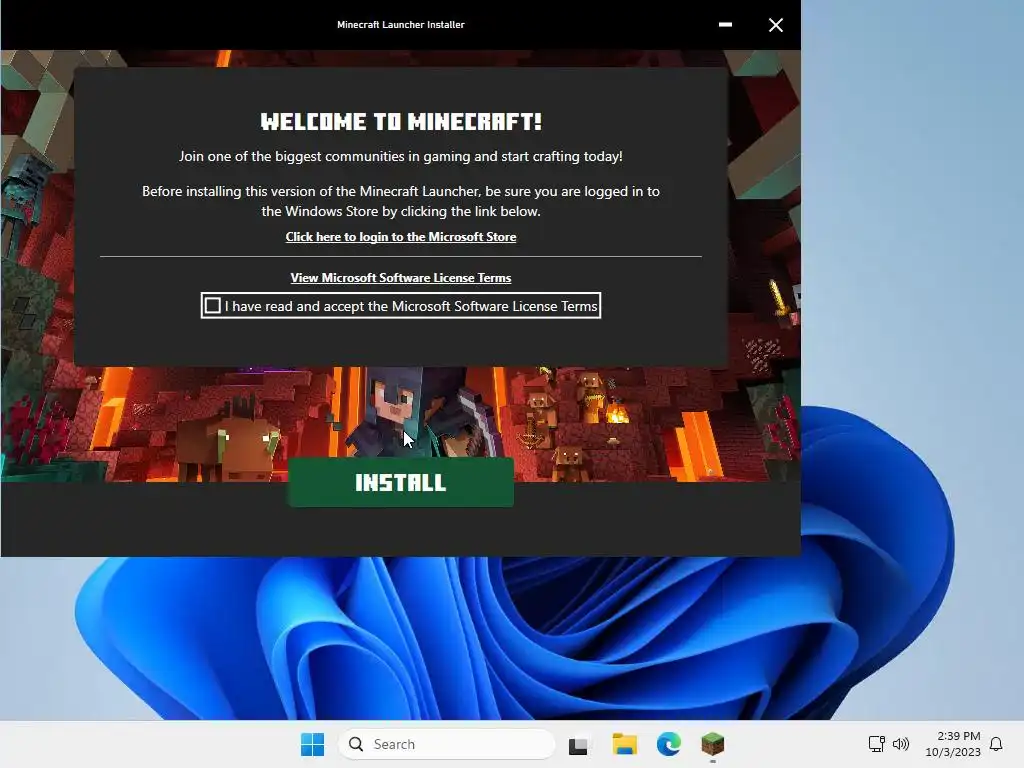Click the "I have read and accept" label text
This screenshot has width=1024, height=768.
pos(411,306)
